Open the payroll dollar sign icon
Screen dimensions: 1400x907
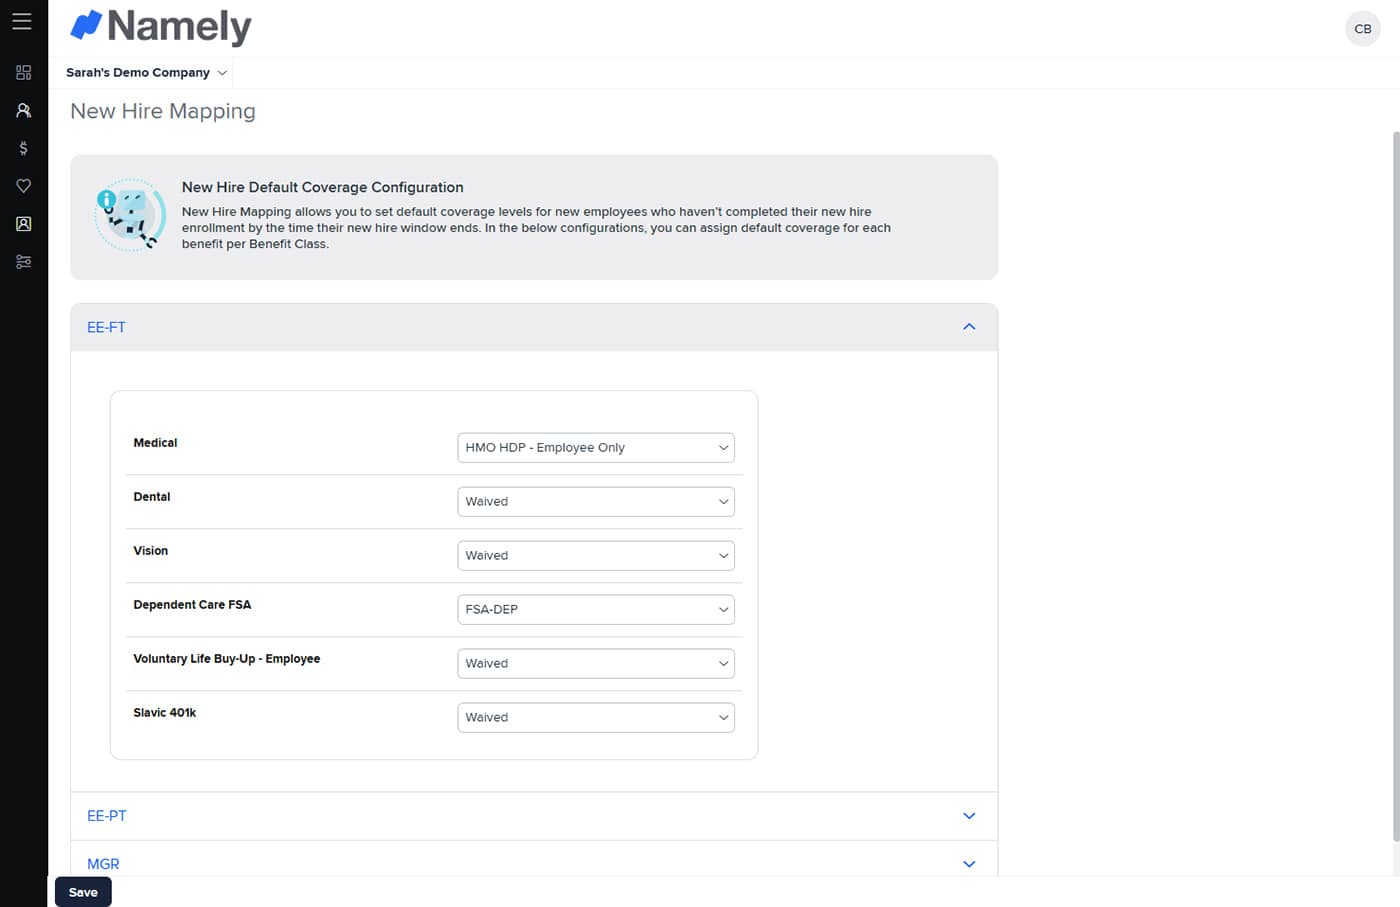tap(23, 148)
